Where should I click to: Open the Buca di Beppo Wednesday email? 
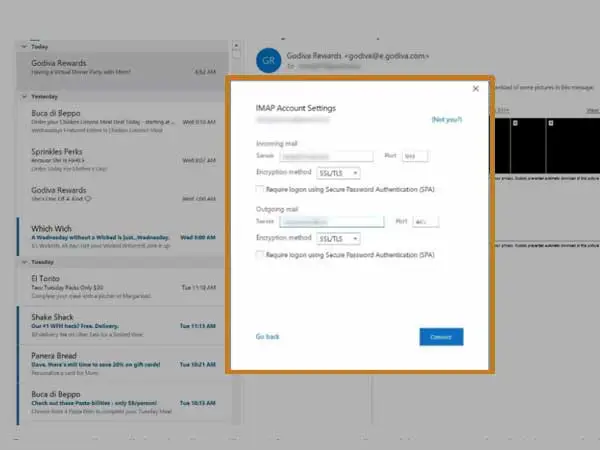[122, 121]
